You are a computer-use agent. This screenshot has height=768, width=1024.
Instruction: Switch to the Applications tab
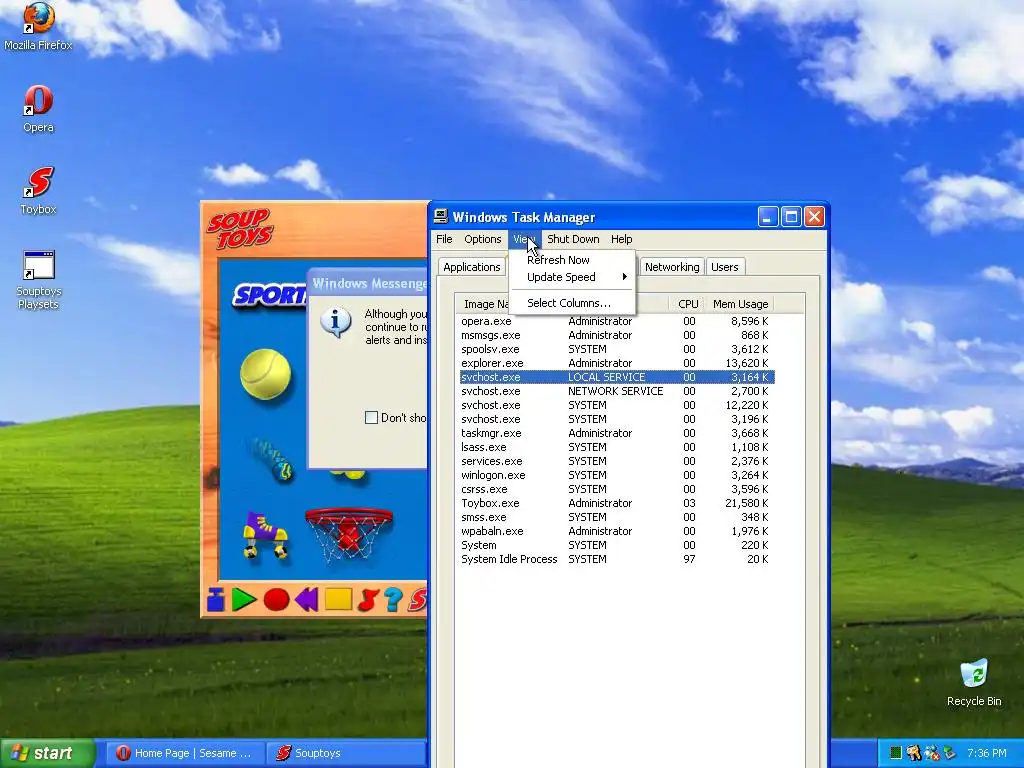[x=472, y=267]
